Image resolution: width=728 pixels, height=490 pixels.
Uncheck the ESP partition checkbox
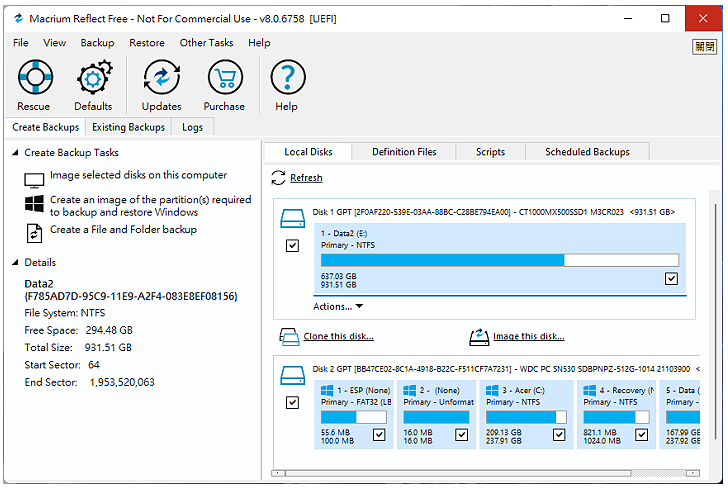tap(379, 435)
